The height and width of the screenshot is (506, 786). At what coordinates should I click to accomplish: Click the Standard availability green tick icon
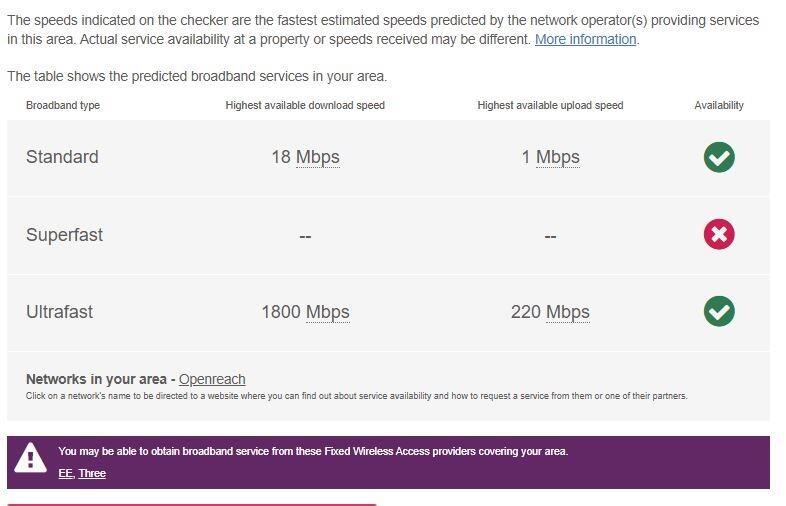tap(718, 157)
